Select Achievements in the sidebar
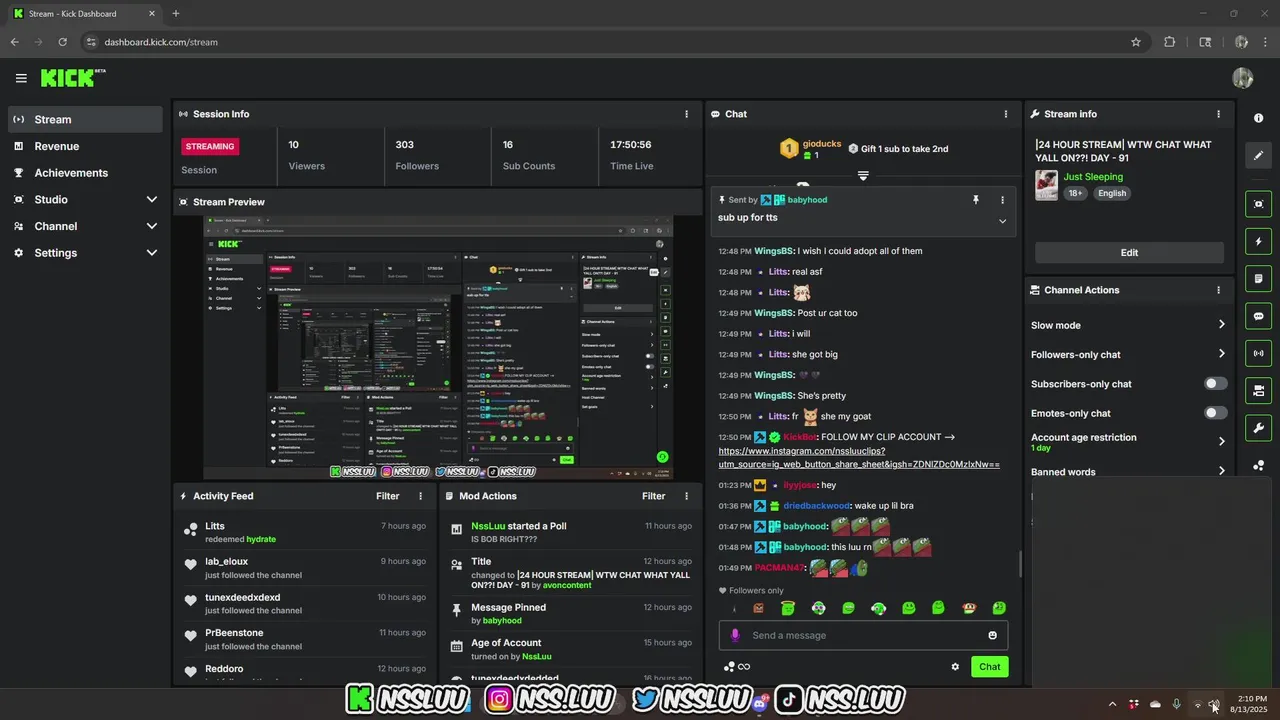Viewport: 1280px width, 720px height. click(x=85, y=173)
